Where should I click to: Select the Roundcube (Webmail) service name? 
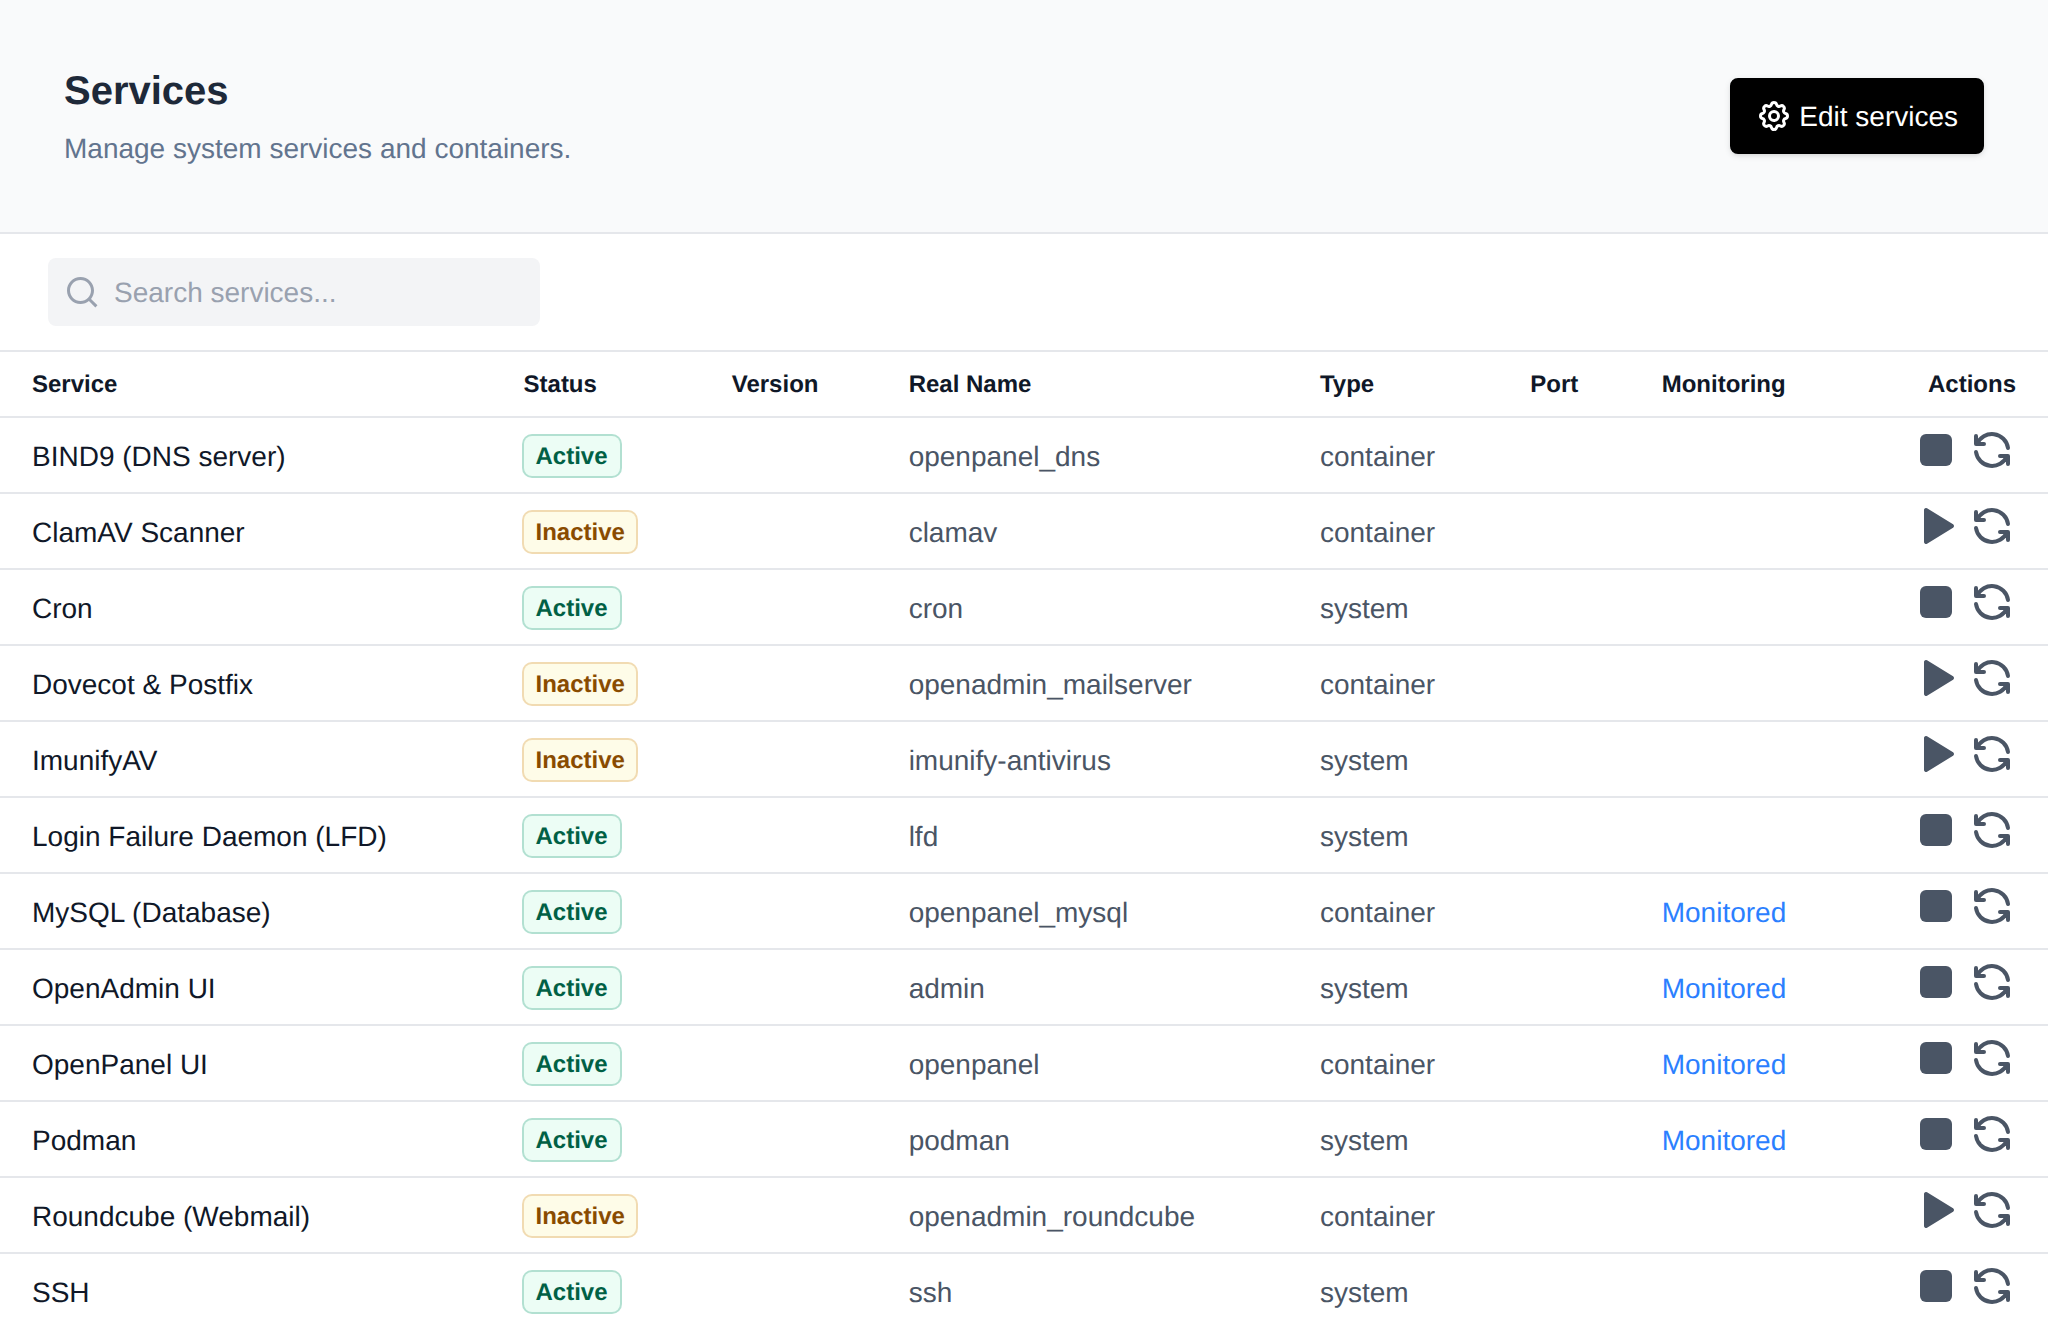(171, 1217)
